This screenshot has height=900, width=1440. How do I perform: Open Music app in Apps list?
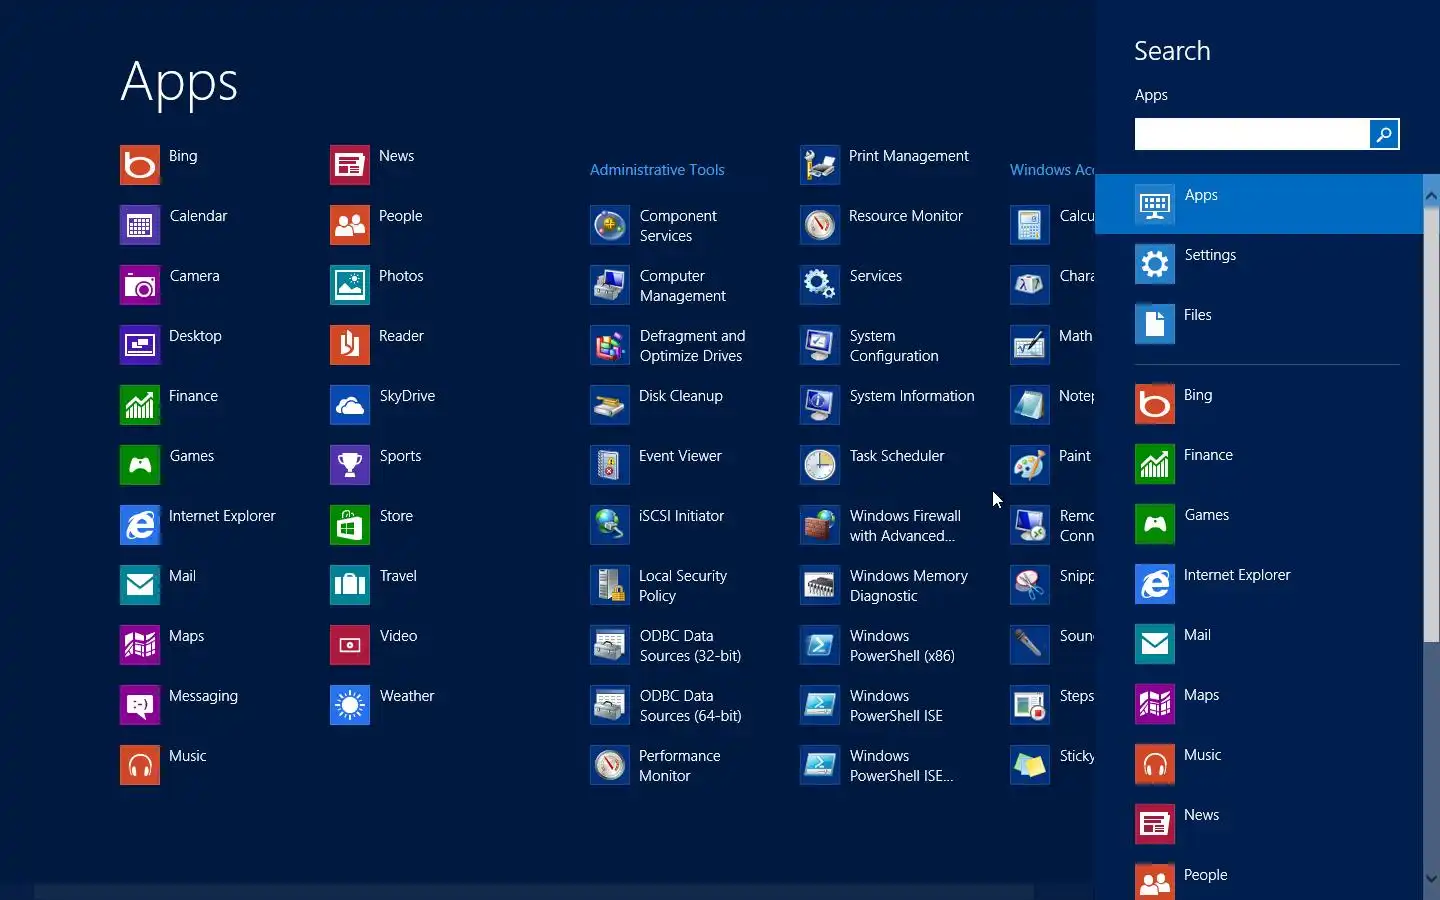click(x=140, y=765)
